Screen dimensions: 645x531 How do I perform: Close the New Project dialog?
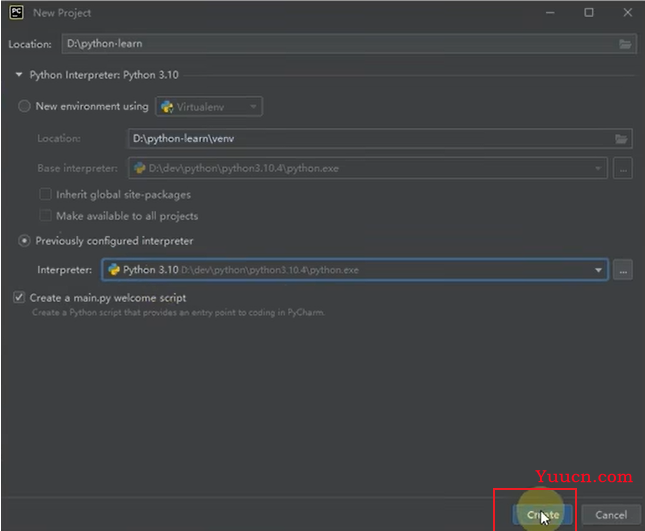(x=627, y=13)
